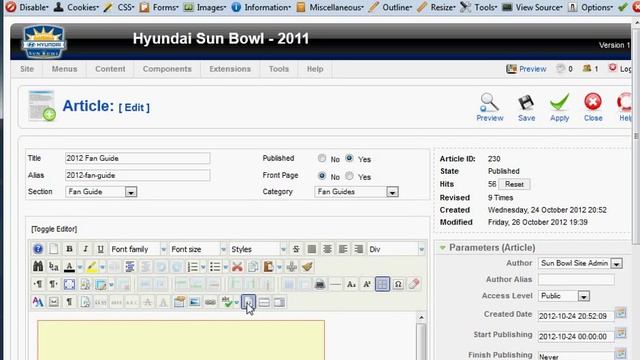This screenshot has width=640, height=360.
Task: Copy selection using copy icon
Action: (253, 267)
